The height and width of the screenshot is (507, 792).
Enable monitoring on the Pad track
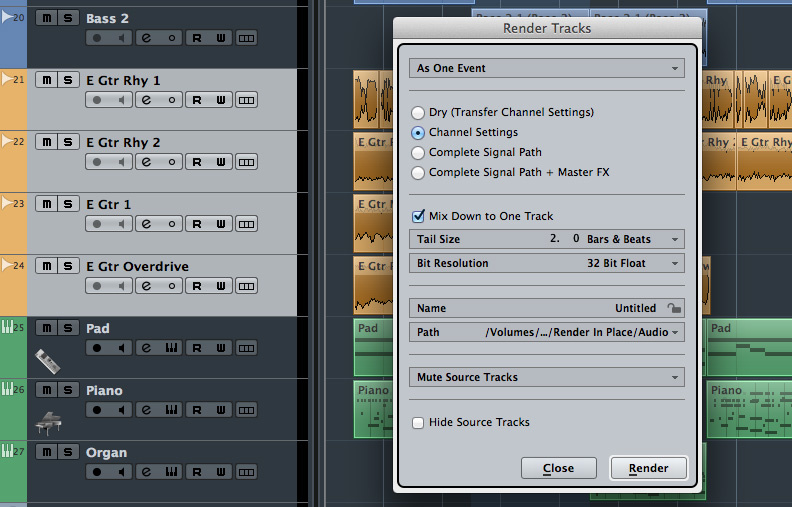(x=121, y=348)
